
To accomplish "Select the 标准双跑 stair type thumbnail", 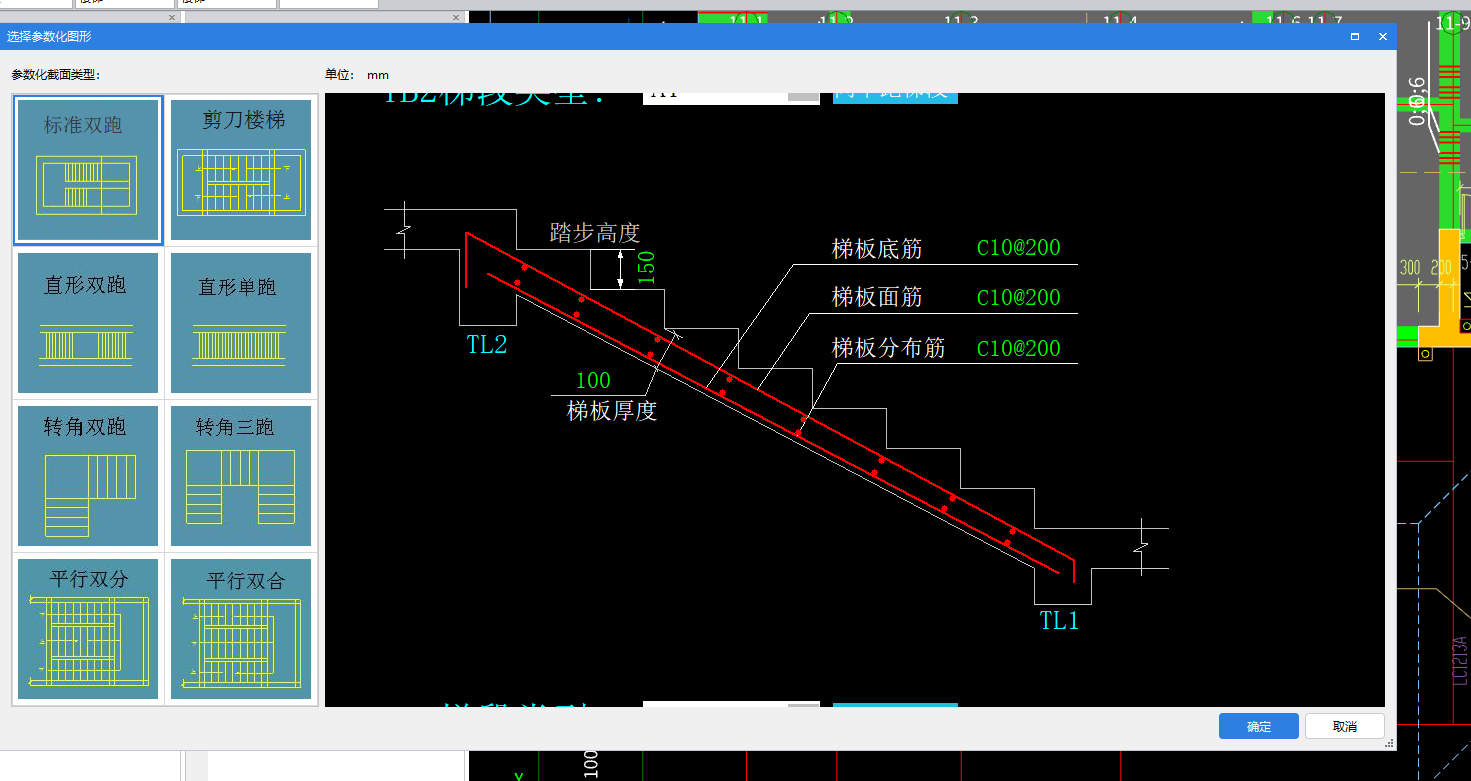I will click(88, 170).
